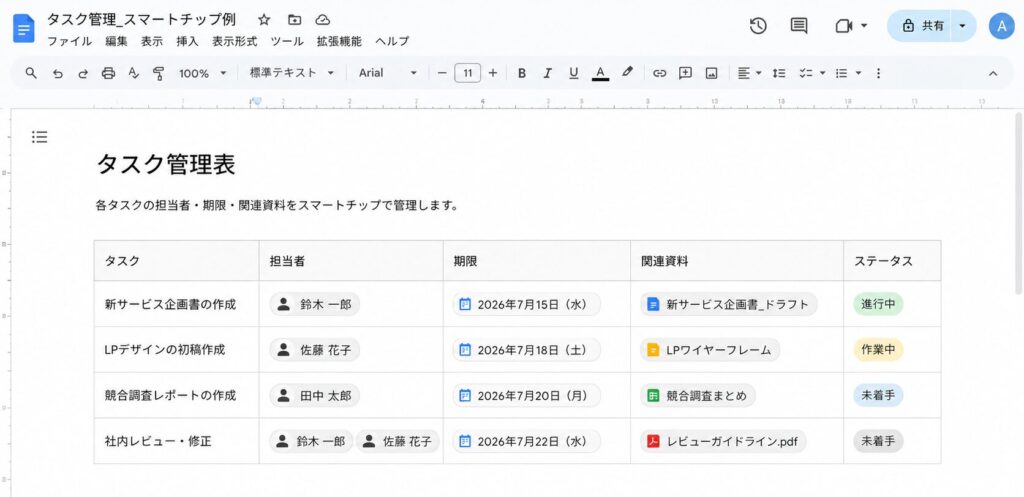Open the account avatar A
This screenshot has width=1024, height=497.
pos(1001,26)
